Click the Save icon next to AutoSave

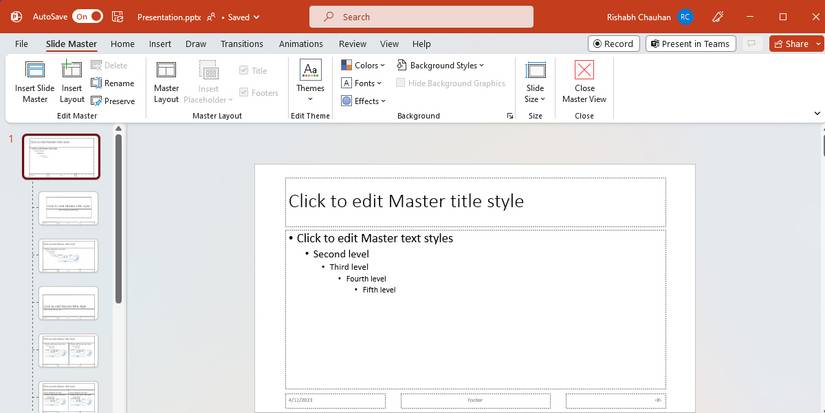pyautogui.click(x=117, y=17)
